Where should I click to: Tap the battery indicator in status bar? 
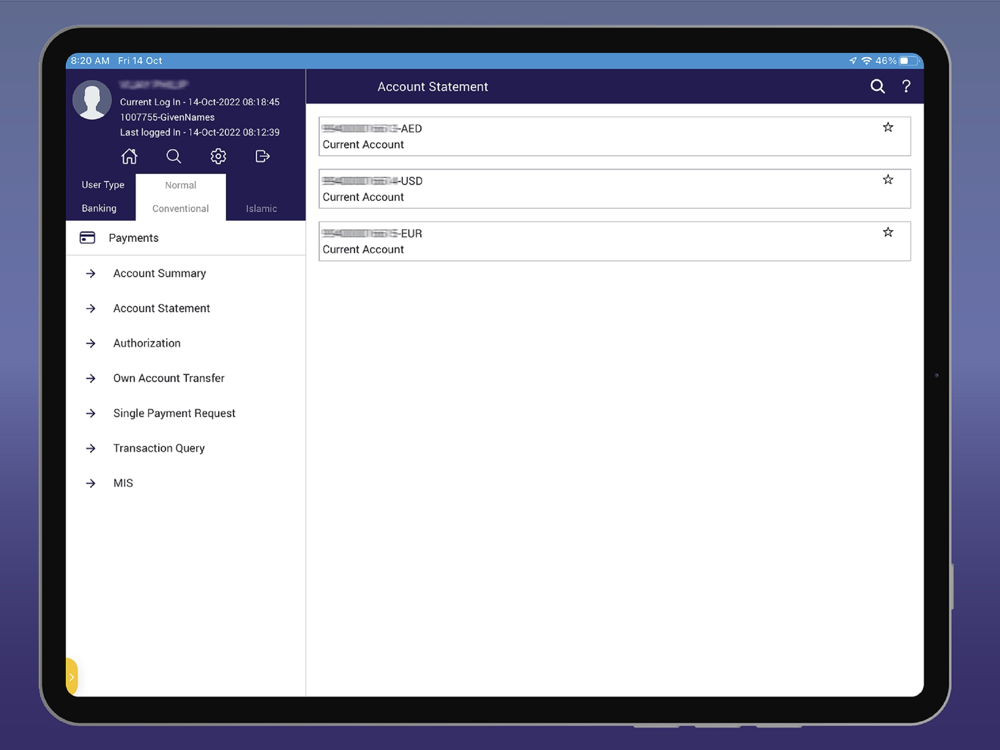click(x=908, y=61)
